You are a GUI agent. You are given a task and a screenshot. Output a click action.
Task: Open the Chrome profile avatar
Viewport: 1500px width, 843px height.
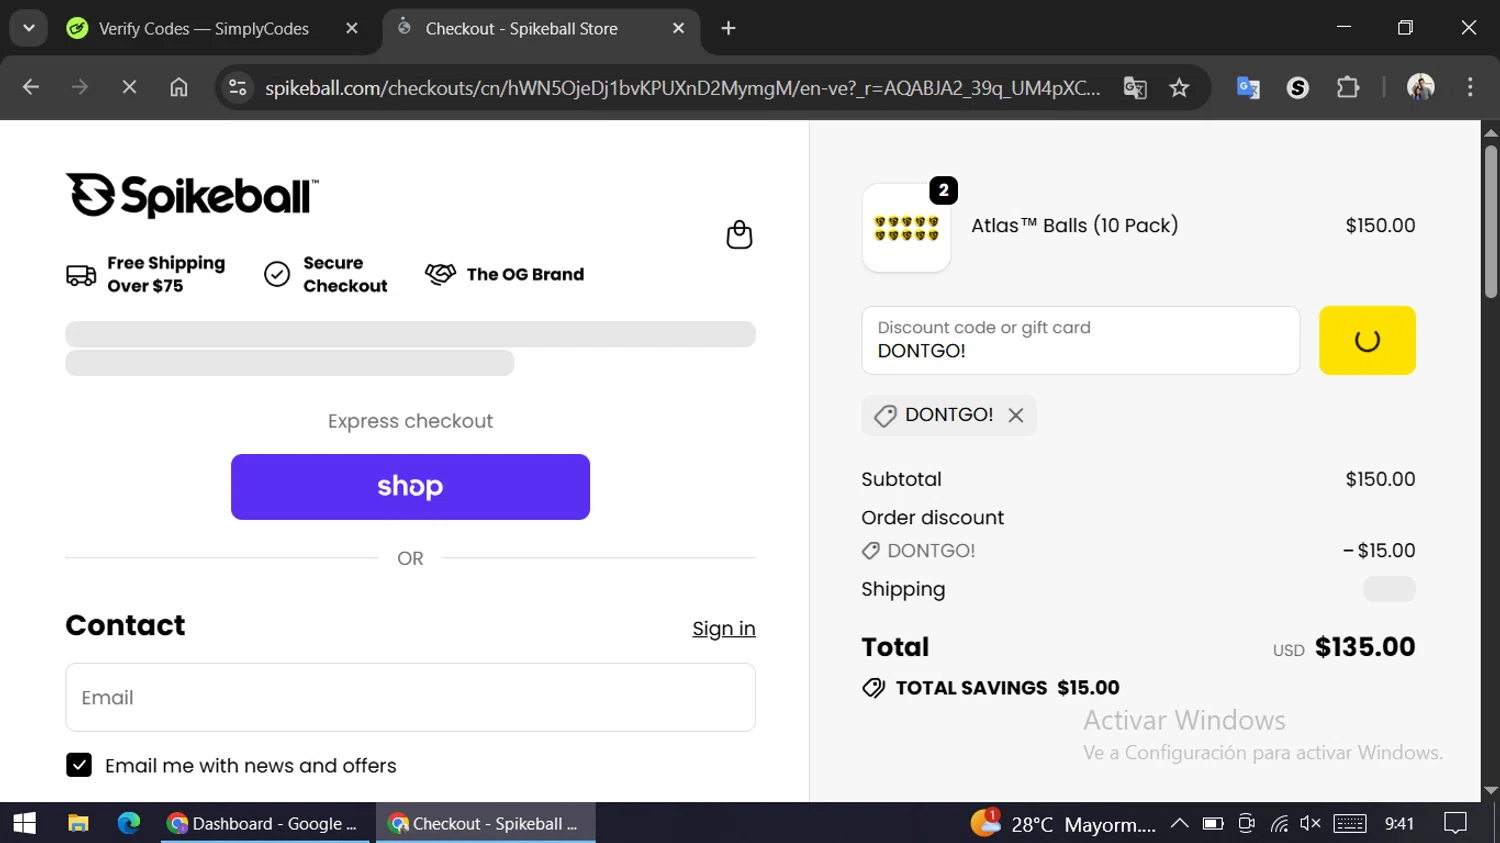[1421, 87]
